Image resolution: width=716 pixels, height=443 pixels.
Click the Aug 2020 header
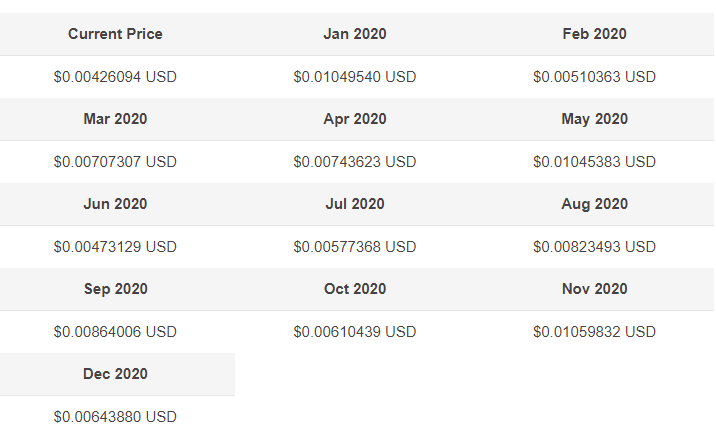[594, 204]
